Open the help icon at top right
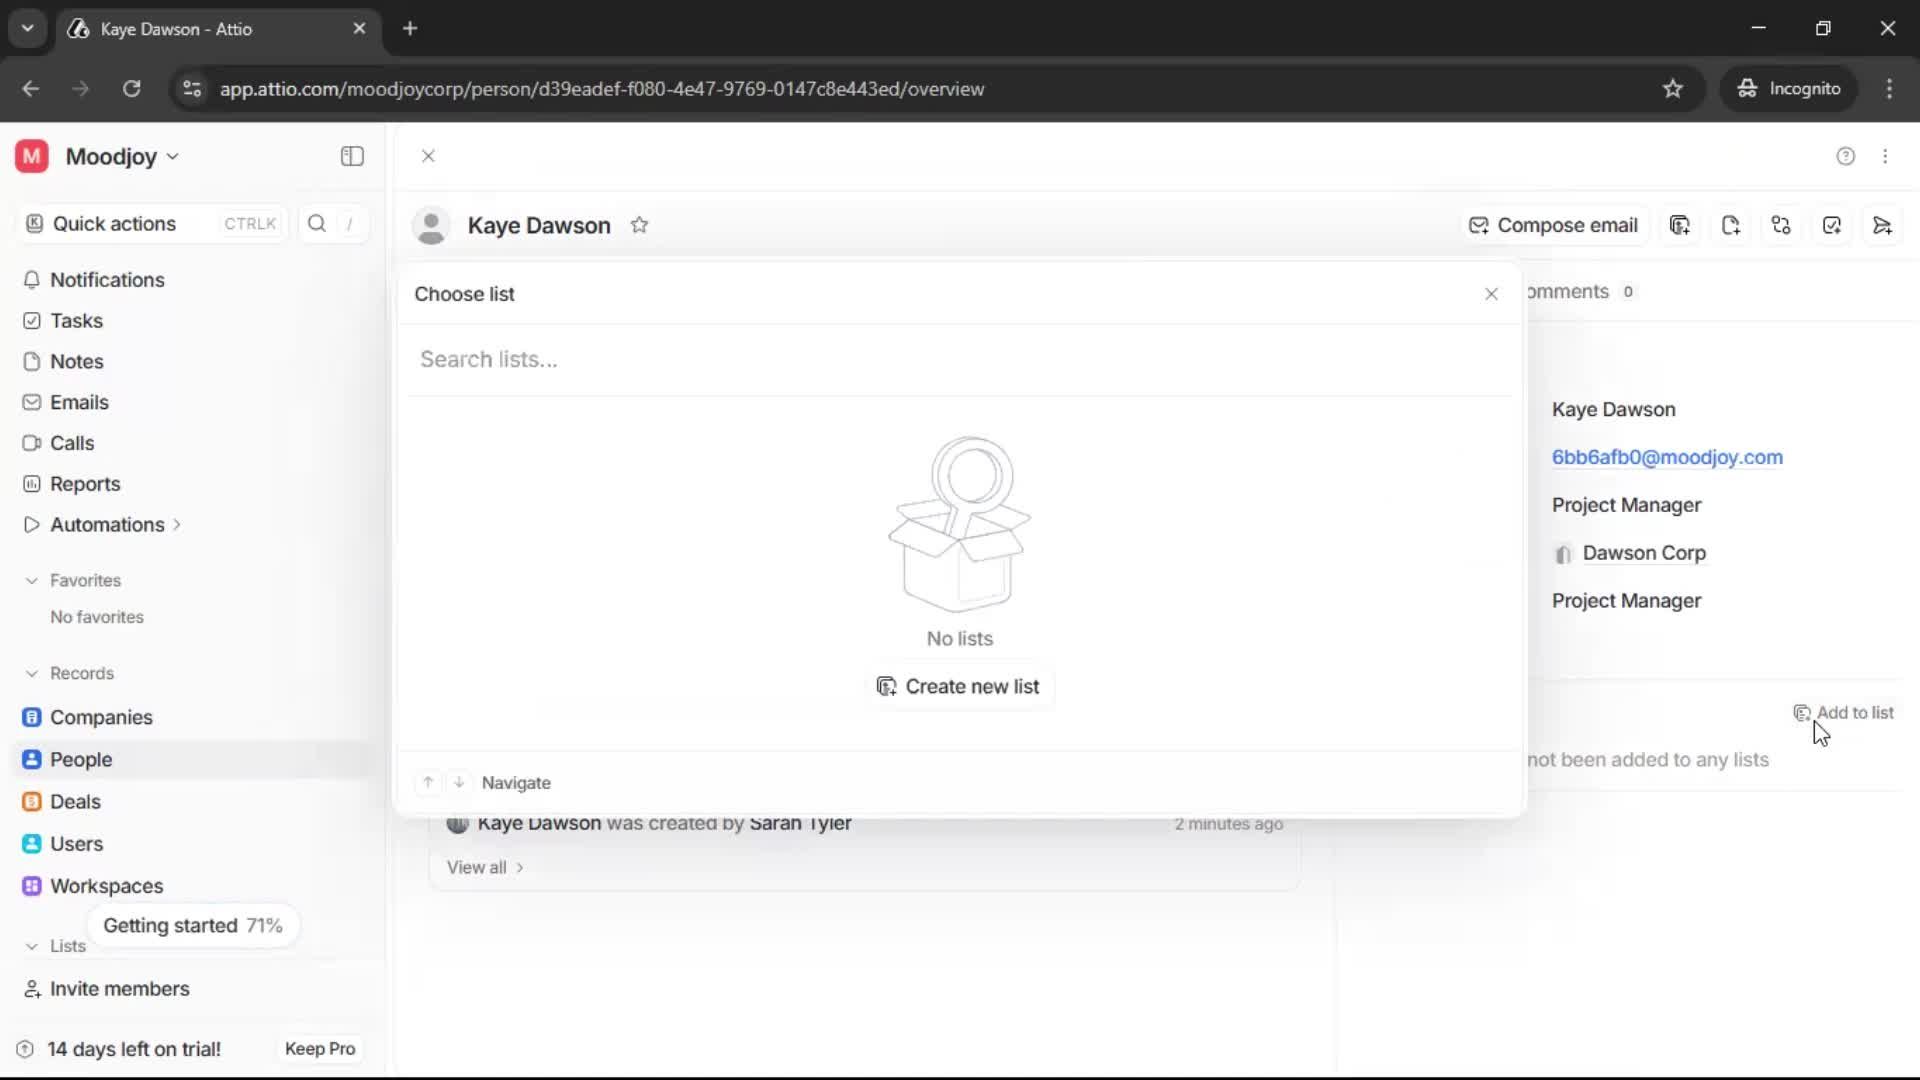 coord(1845,157)
